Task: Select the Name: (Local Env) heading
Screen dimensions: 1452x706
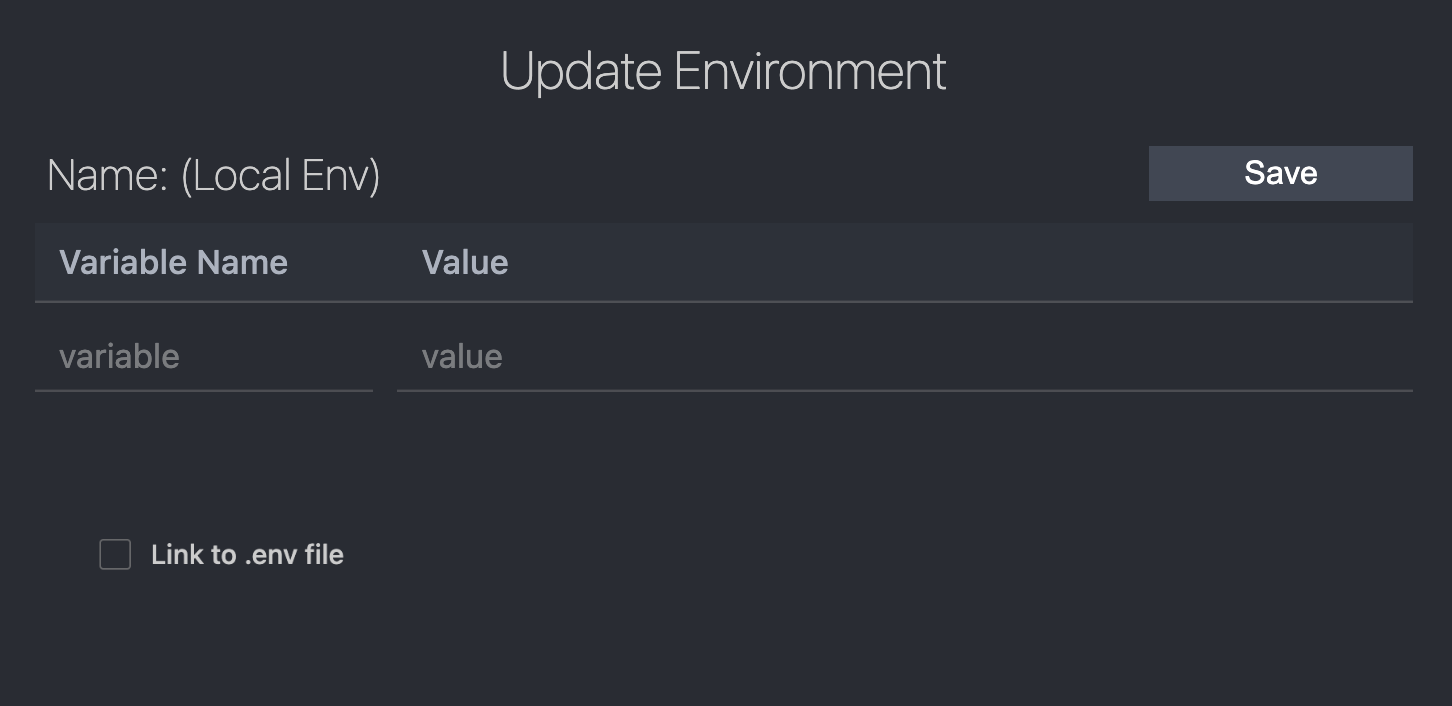Action: pos(212,174)
